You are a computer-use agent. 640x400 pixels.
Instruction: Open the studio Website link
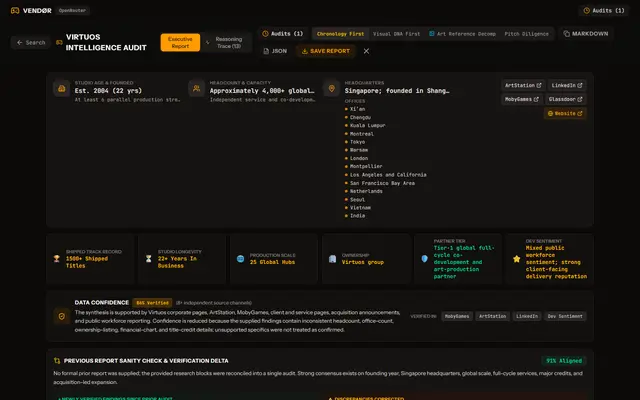[565, 113]
